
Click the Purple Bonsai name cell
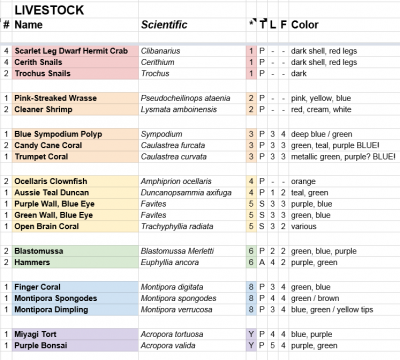tap(76, 345)
